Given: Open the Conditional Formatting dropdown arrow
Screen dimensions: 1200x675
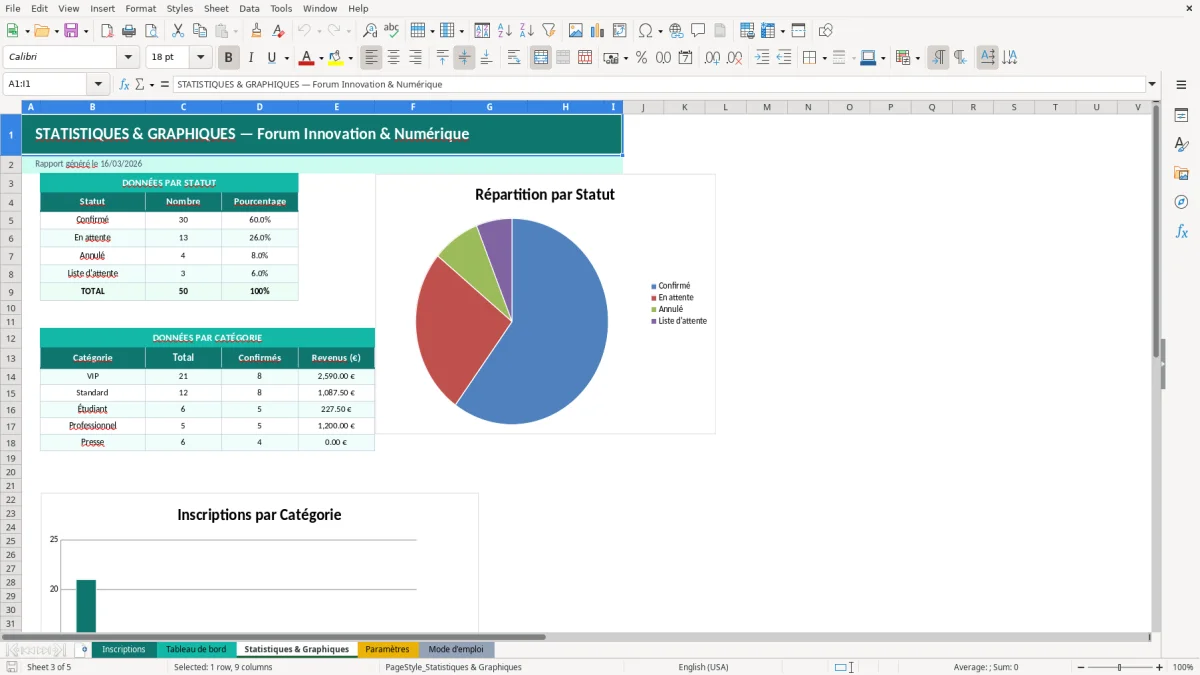Looking at the screenshot, I should [917, 58].
